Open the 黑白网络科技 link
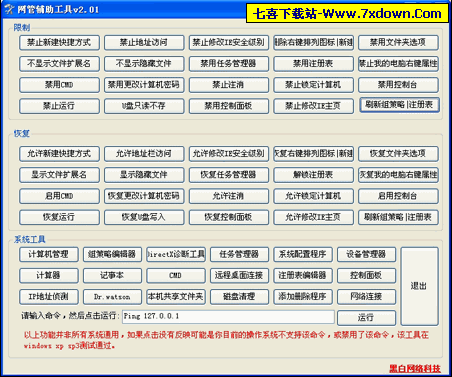 click(415, 368)
